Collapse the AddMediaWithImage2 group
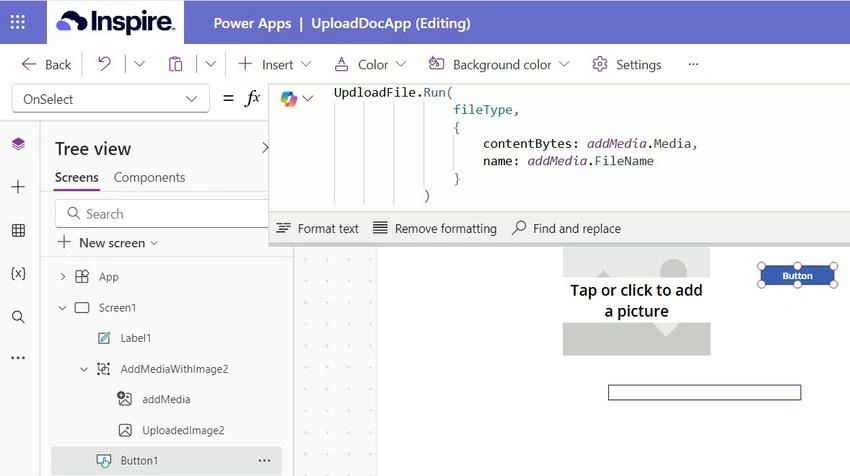This screenshot has height=476, width=850. coord(84,369)
